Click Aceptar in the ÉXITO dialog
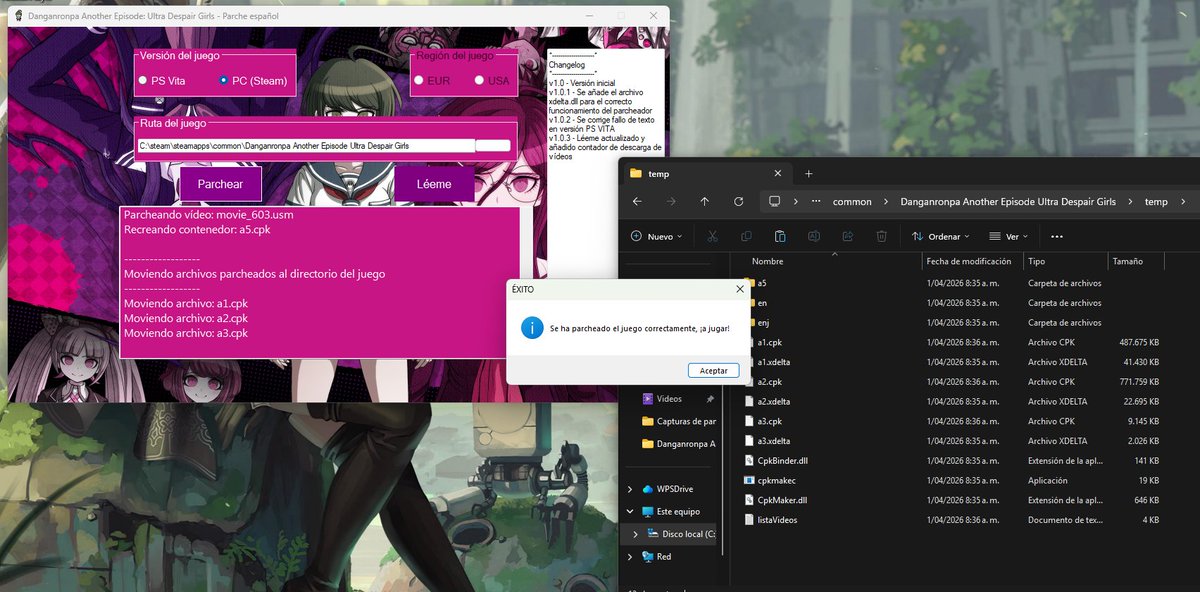 click(x=713, y=370)
